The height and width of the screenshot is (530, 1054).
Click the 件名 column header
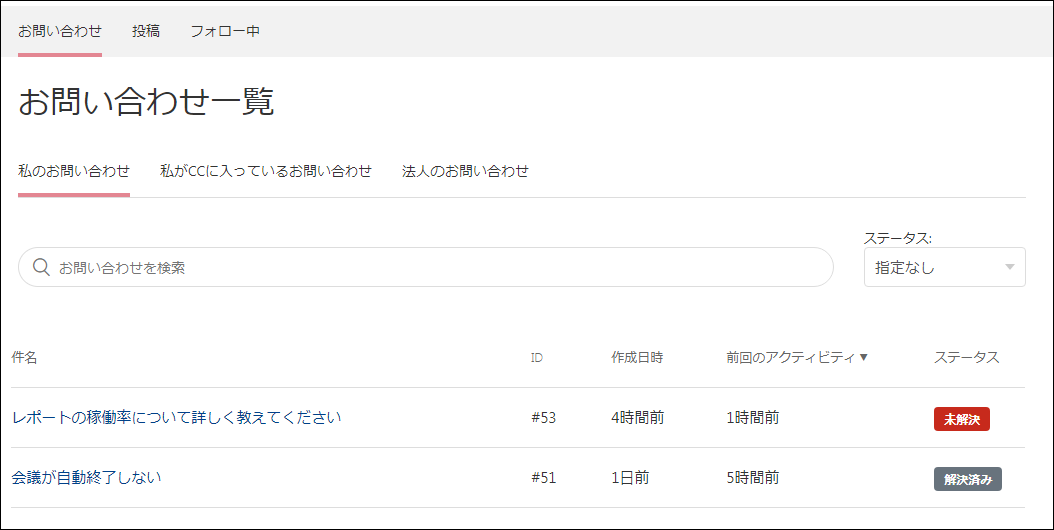[25, 357]
